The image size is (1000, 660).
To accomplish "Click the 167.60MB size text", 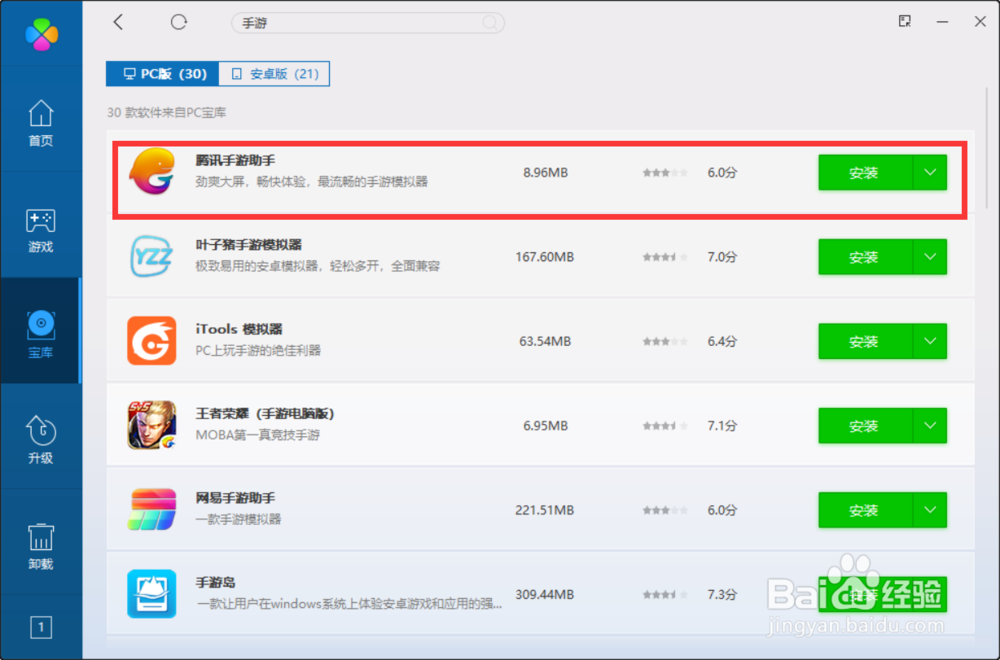I will [545, 257].
